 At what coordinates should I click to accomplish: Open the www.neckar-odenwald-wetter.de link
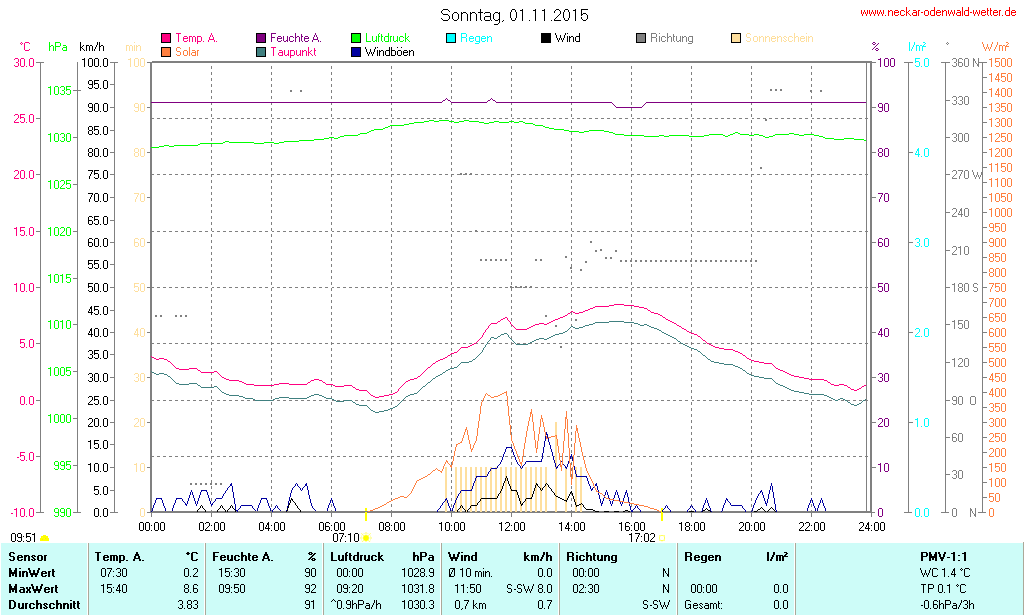(938, 13)
